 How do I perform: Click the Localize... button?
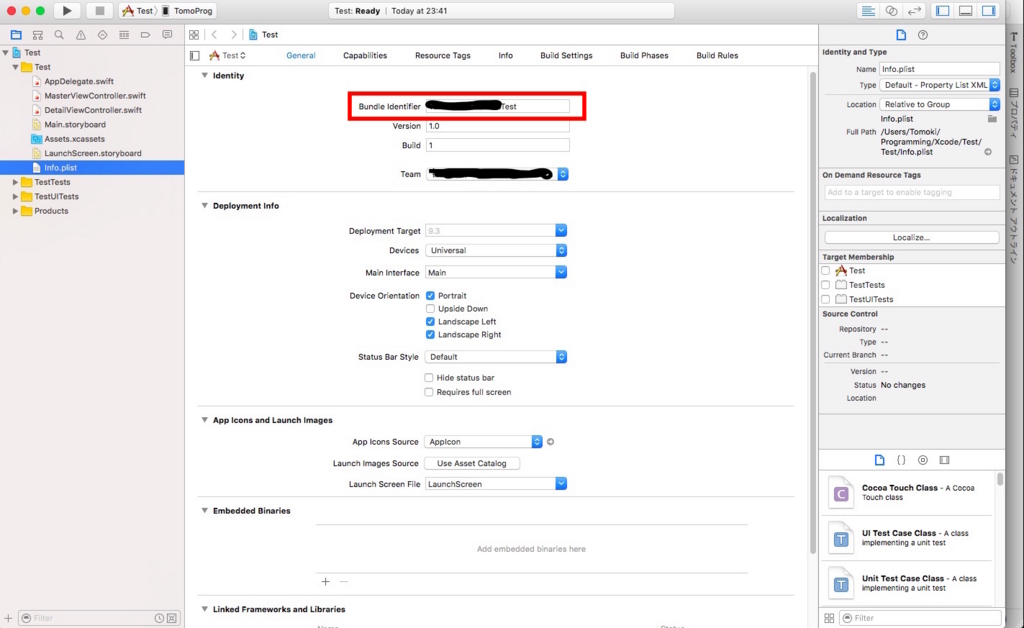pos(911,238)
